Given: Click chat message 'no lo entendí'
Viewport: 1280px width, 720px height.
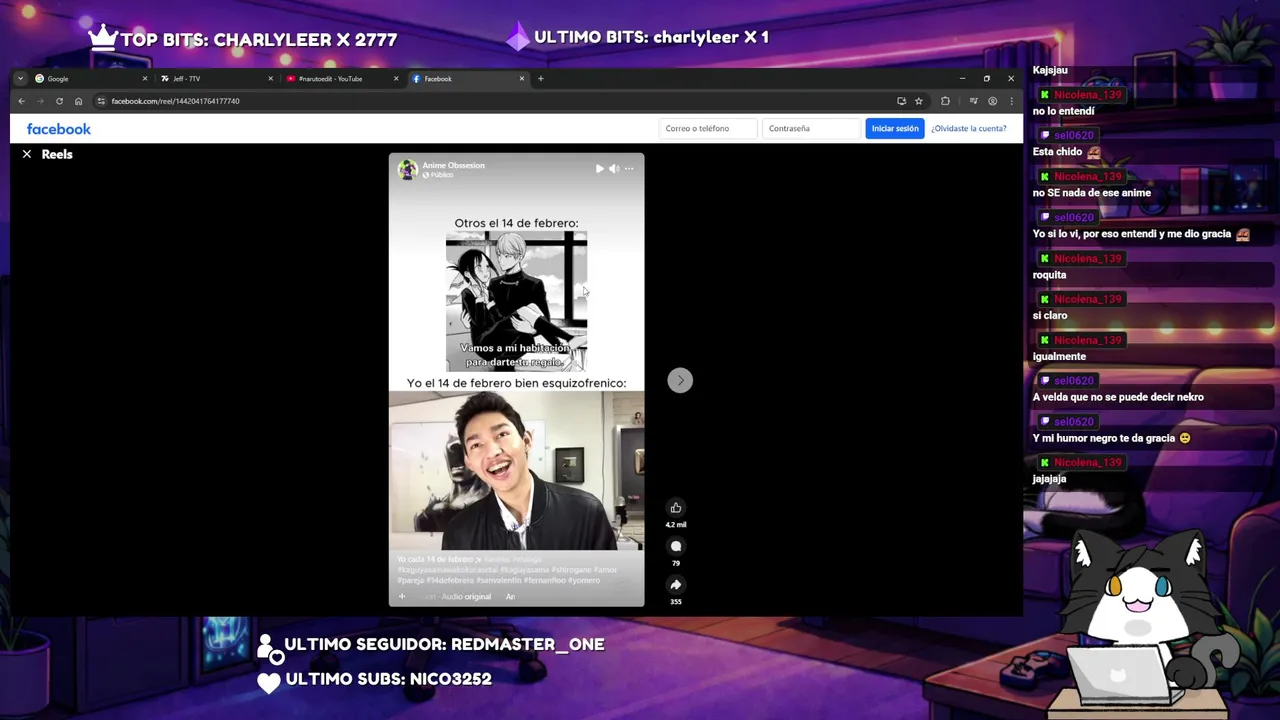Looking at the screenshot, I should pyautogui.click(x=1063, y=111).
